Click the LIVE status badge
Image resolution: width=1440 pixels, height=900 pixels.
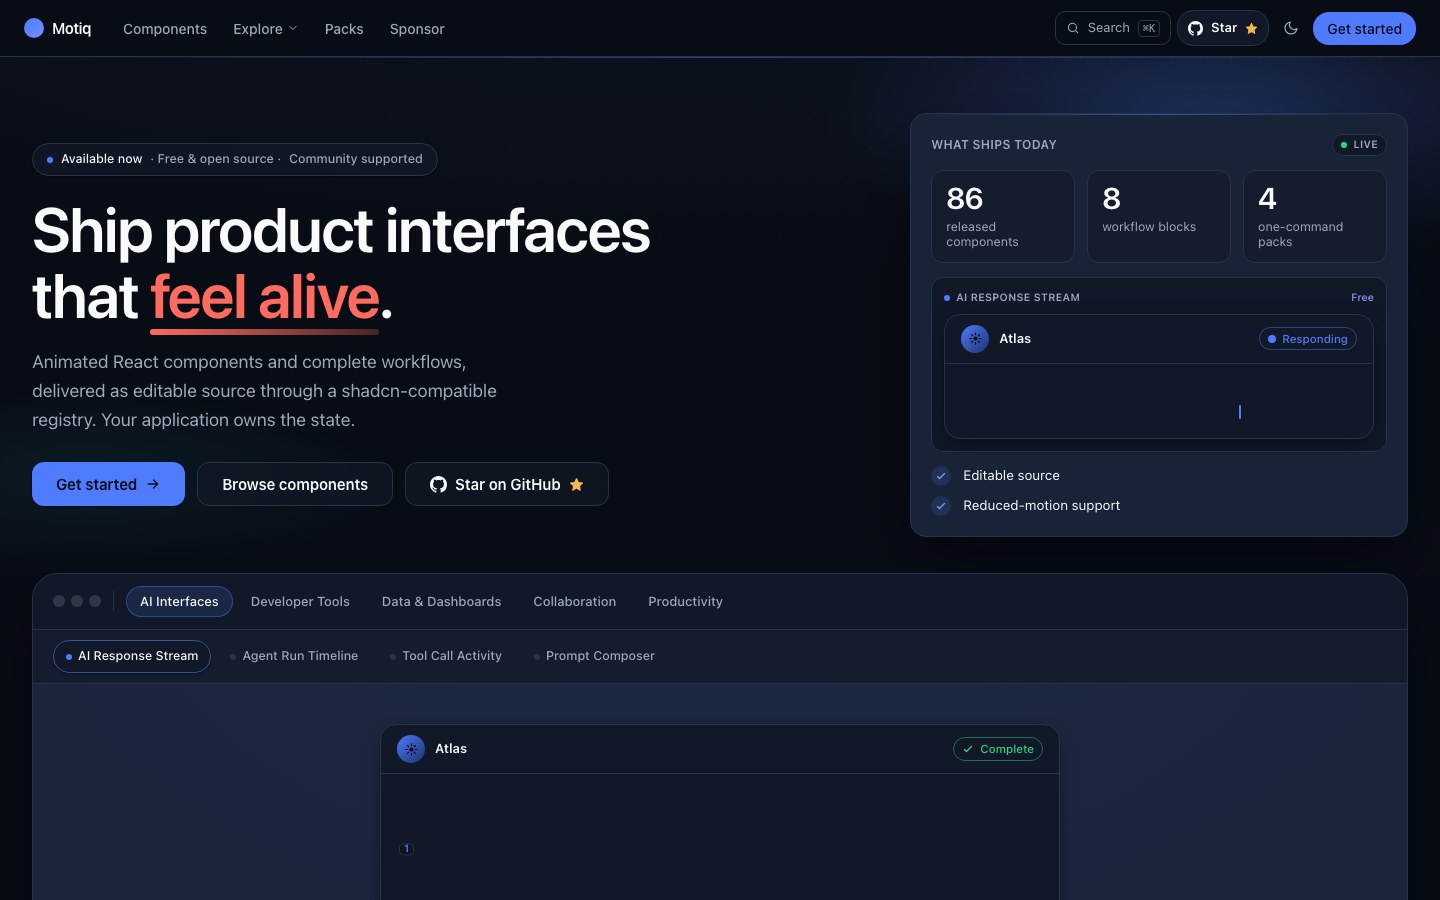(x=1359, y=145)
